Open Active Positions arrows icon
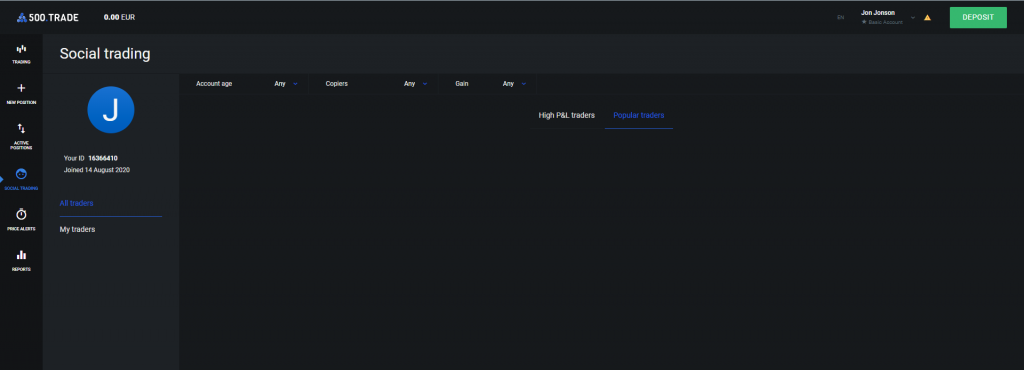Screen dimensions: 1024x370 coord(21,129)
